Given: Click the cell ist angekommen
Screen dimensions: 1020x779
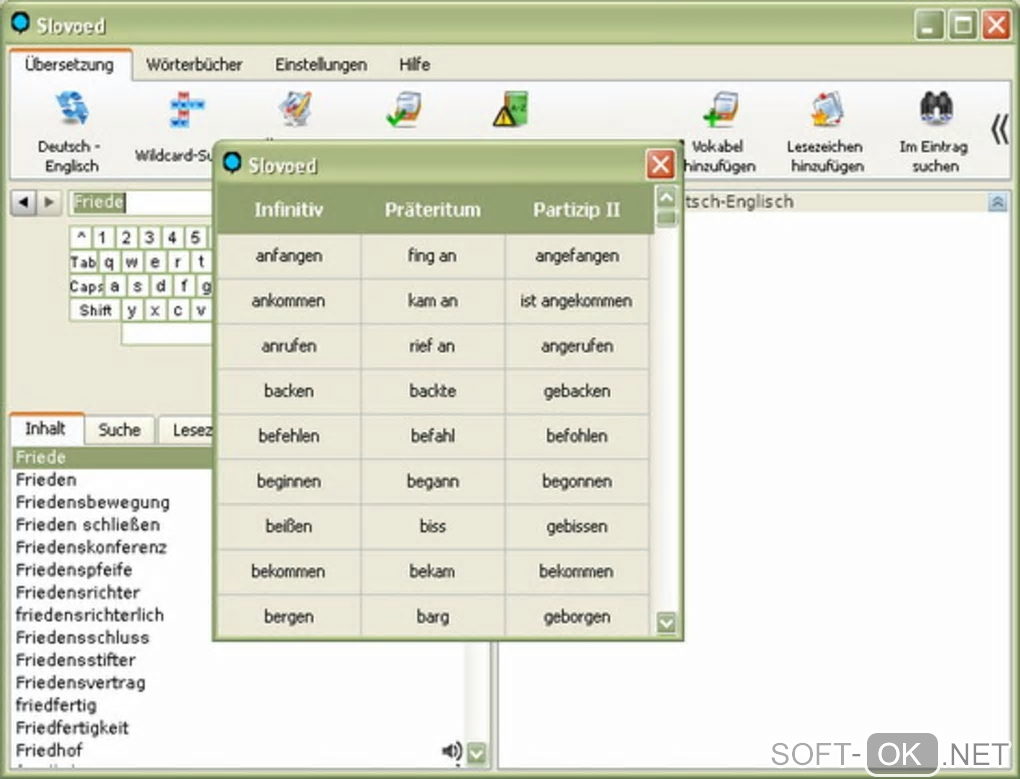Looking at the screenshot, I should 577,301.
